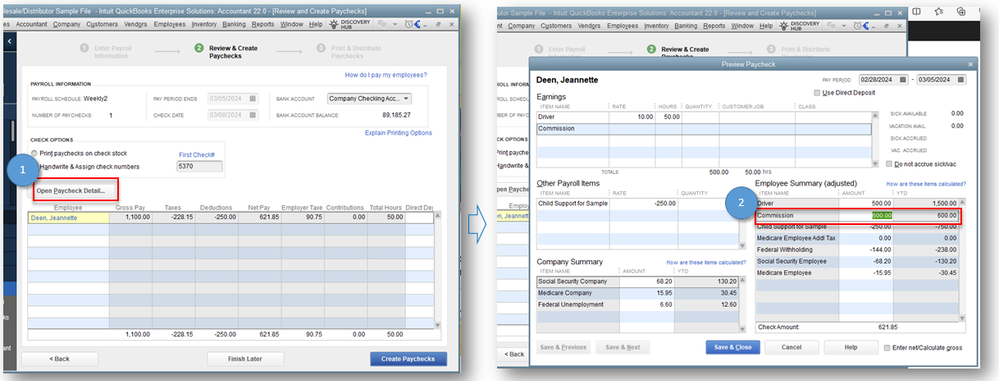The width and height of the screenshot is (999, 381).
Task: Click Driver hours cell 50.00
Action: 668,117
